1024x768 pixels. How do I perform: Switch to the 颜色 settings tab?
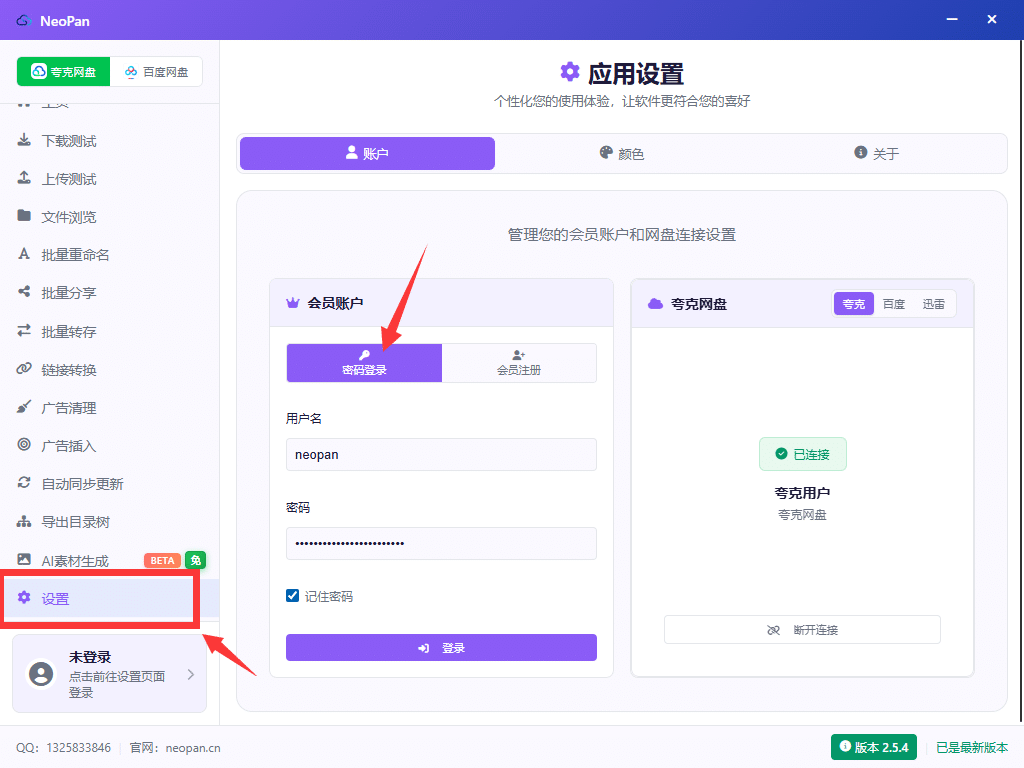[x=622, y=154]
